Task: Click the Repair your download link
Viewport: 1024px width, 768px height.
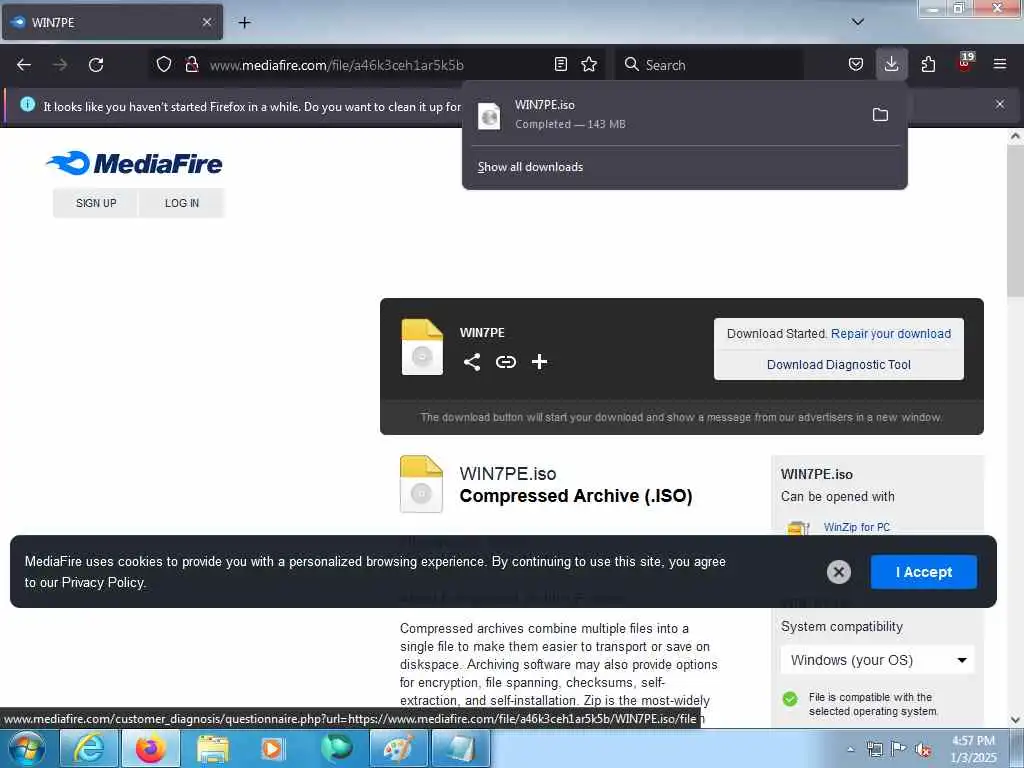Action: tap(891, 334)
